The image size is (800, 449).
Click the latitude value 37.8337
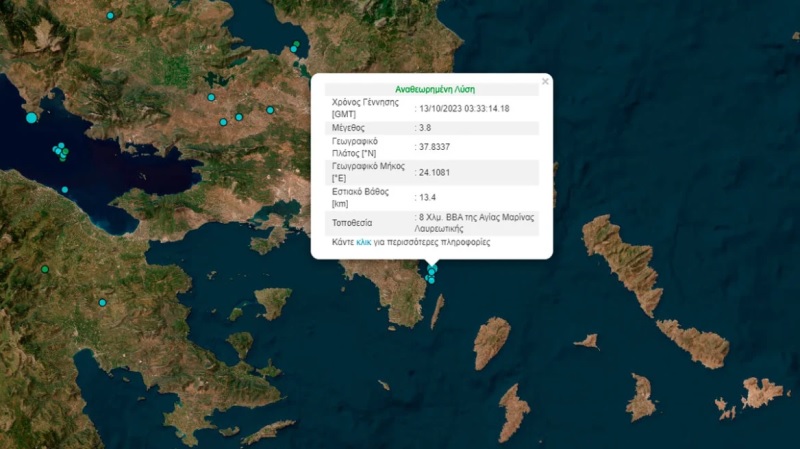point(434,149)
